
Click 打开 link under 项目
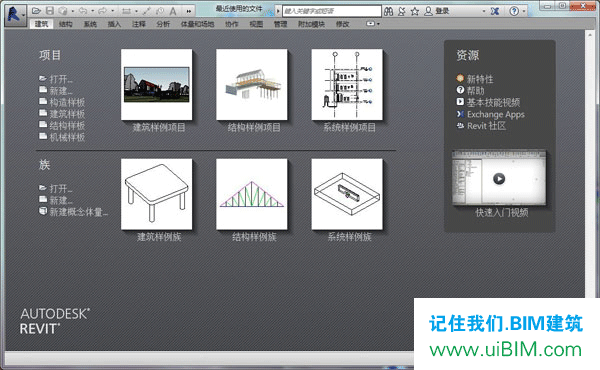60,79
